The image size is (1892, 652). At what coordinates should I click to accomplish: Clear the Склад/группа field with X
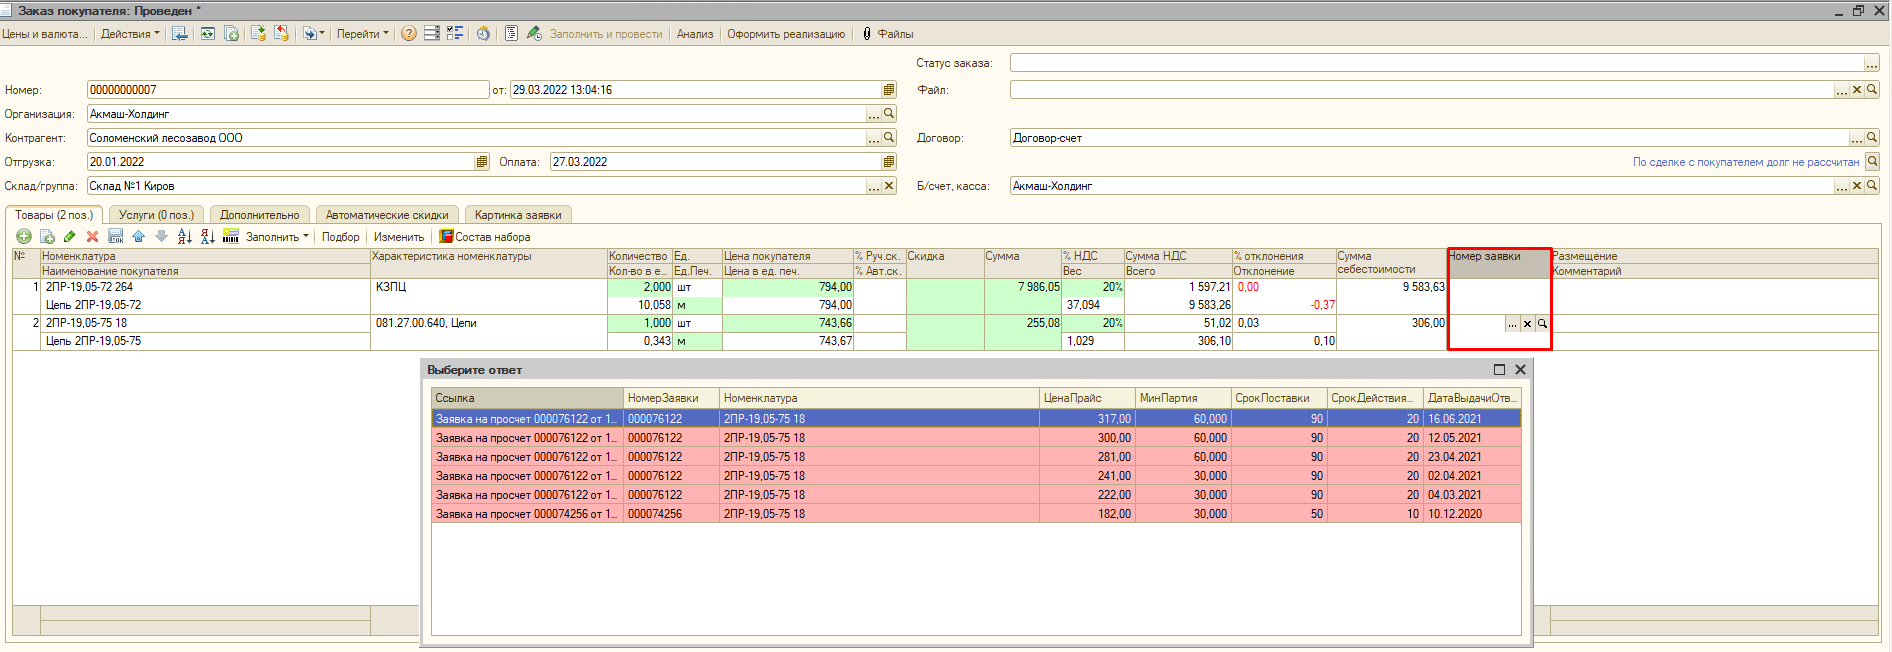pyautogui.click(x=889, y=186)
